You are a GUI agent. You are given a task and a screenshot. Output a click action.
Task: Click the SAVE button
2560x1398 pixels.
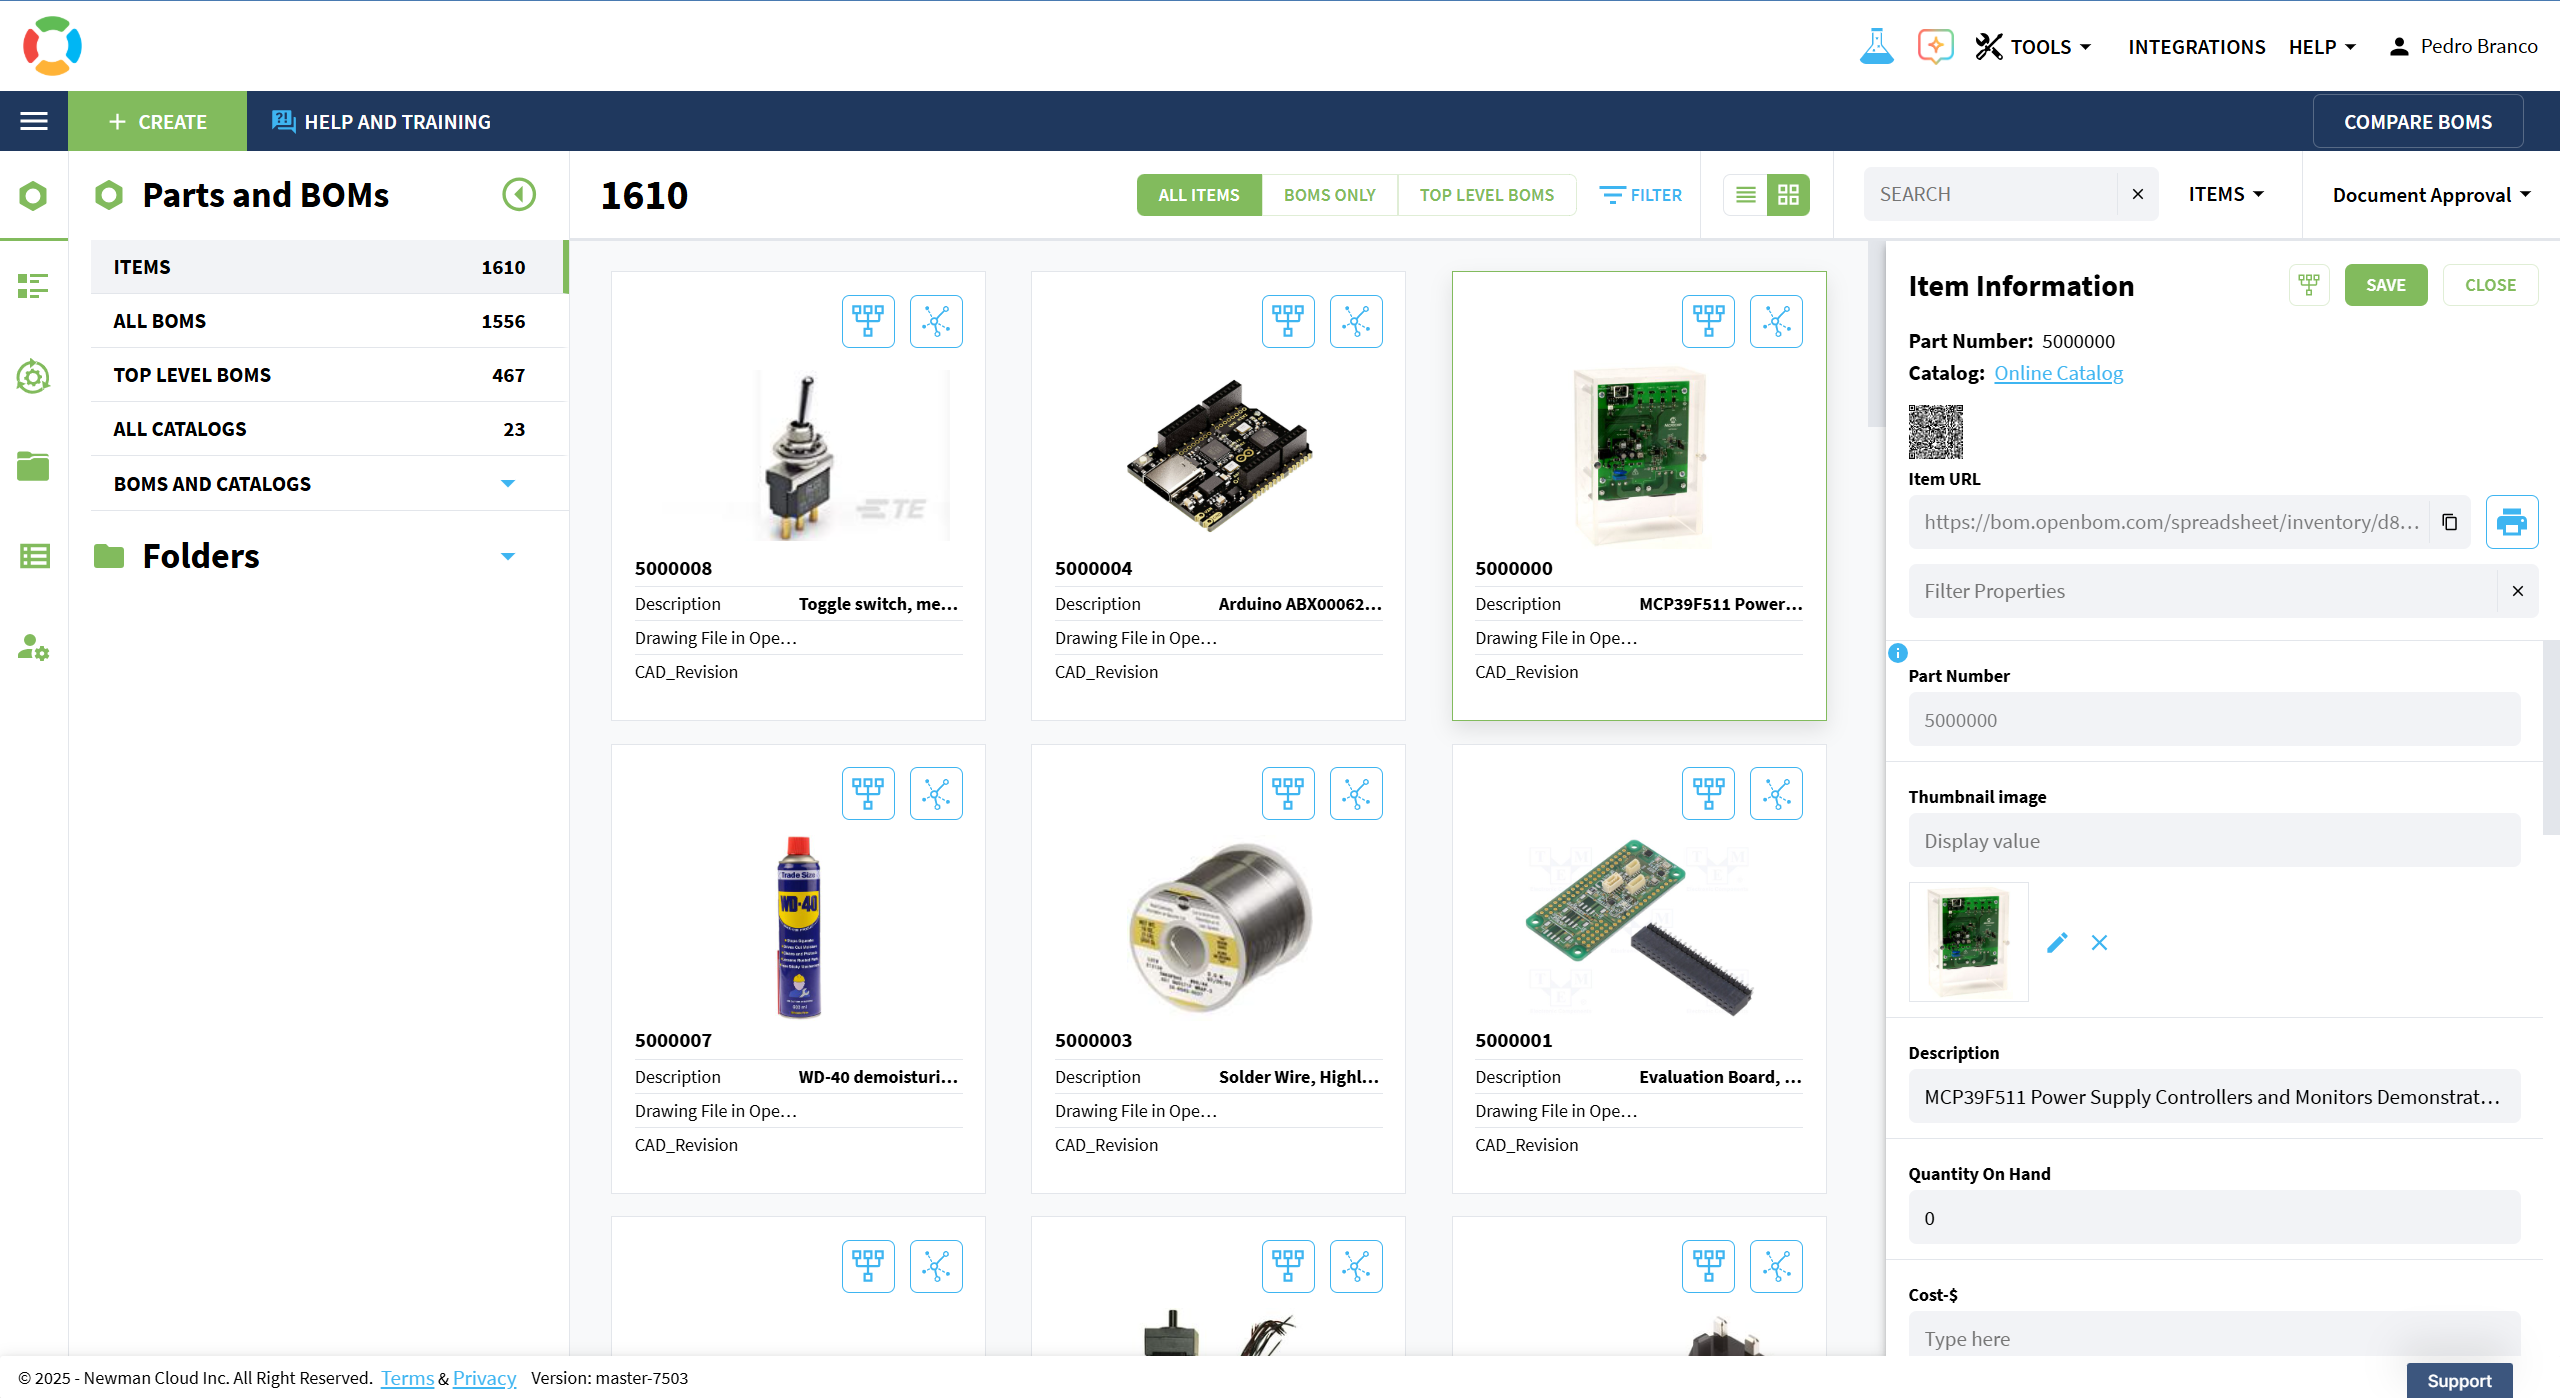[x=2385, y=285]
